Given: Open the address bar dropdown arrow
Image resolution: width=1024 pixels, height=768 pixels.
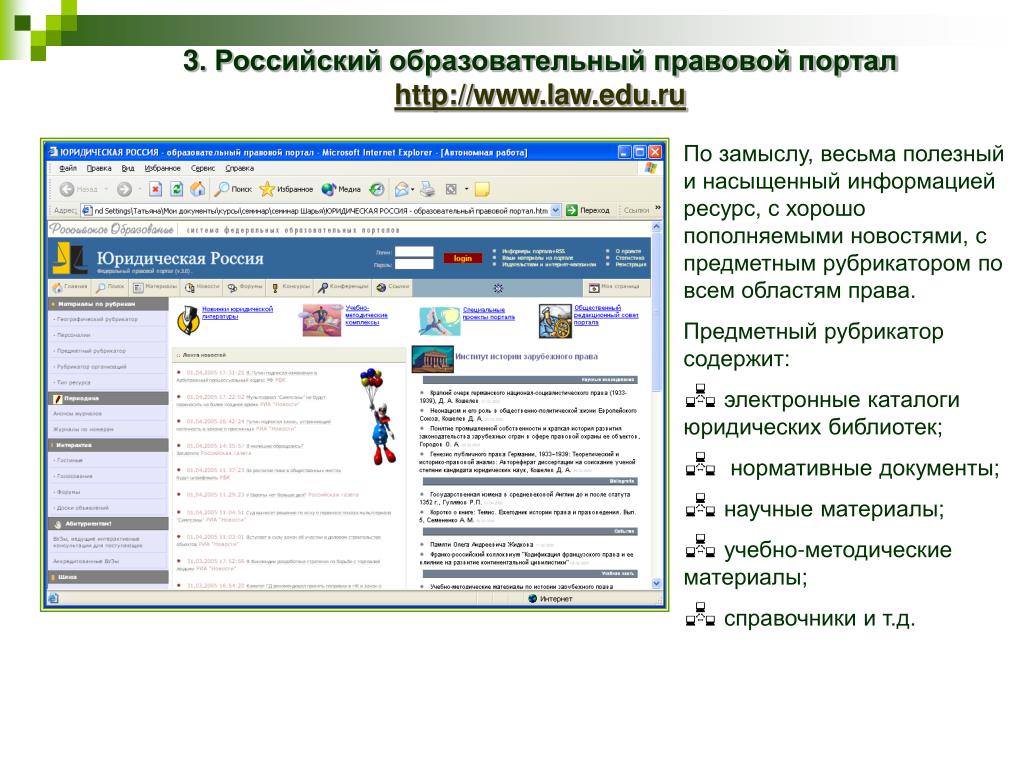Looking at the screenshot, I should (x=556, y=210).
